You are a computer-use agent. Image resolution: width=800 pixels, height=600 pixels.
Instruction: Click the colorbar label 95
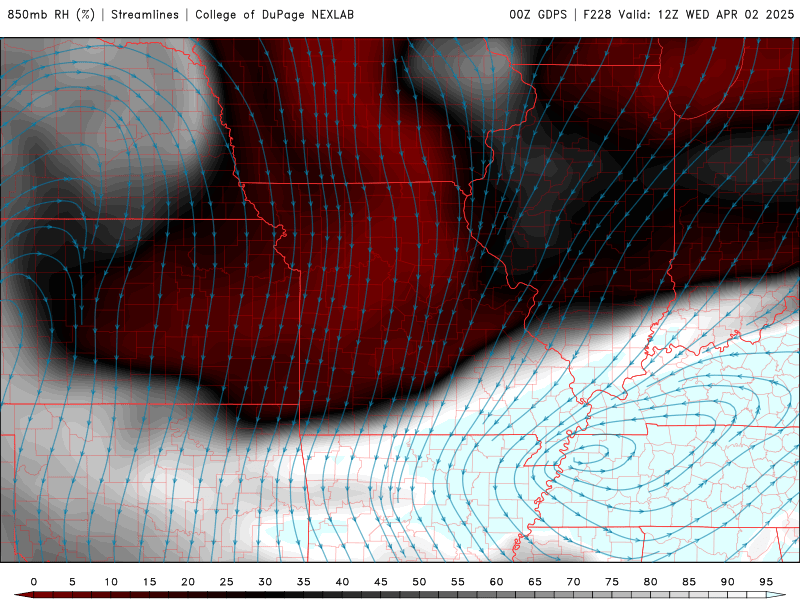tap(766, 582)
